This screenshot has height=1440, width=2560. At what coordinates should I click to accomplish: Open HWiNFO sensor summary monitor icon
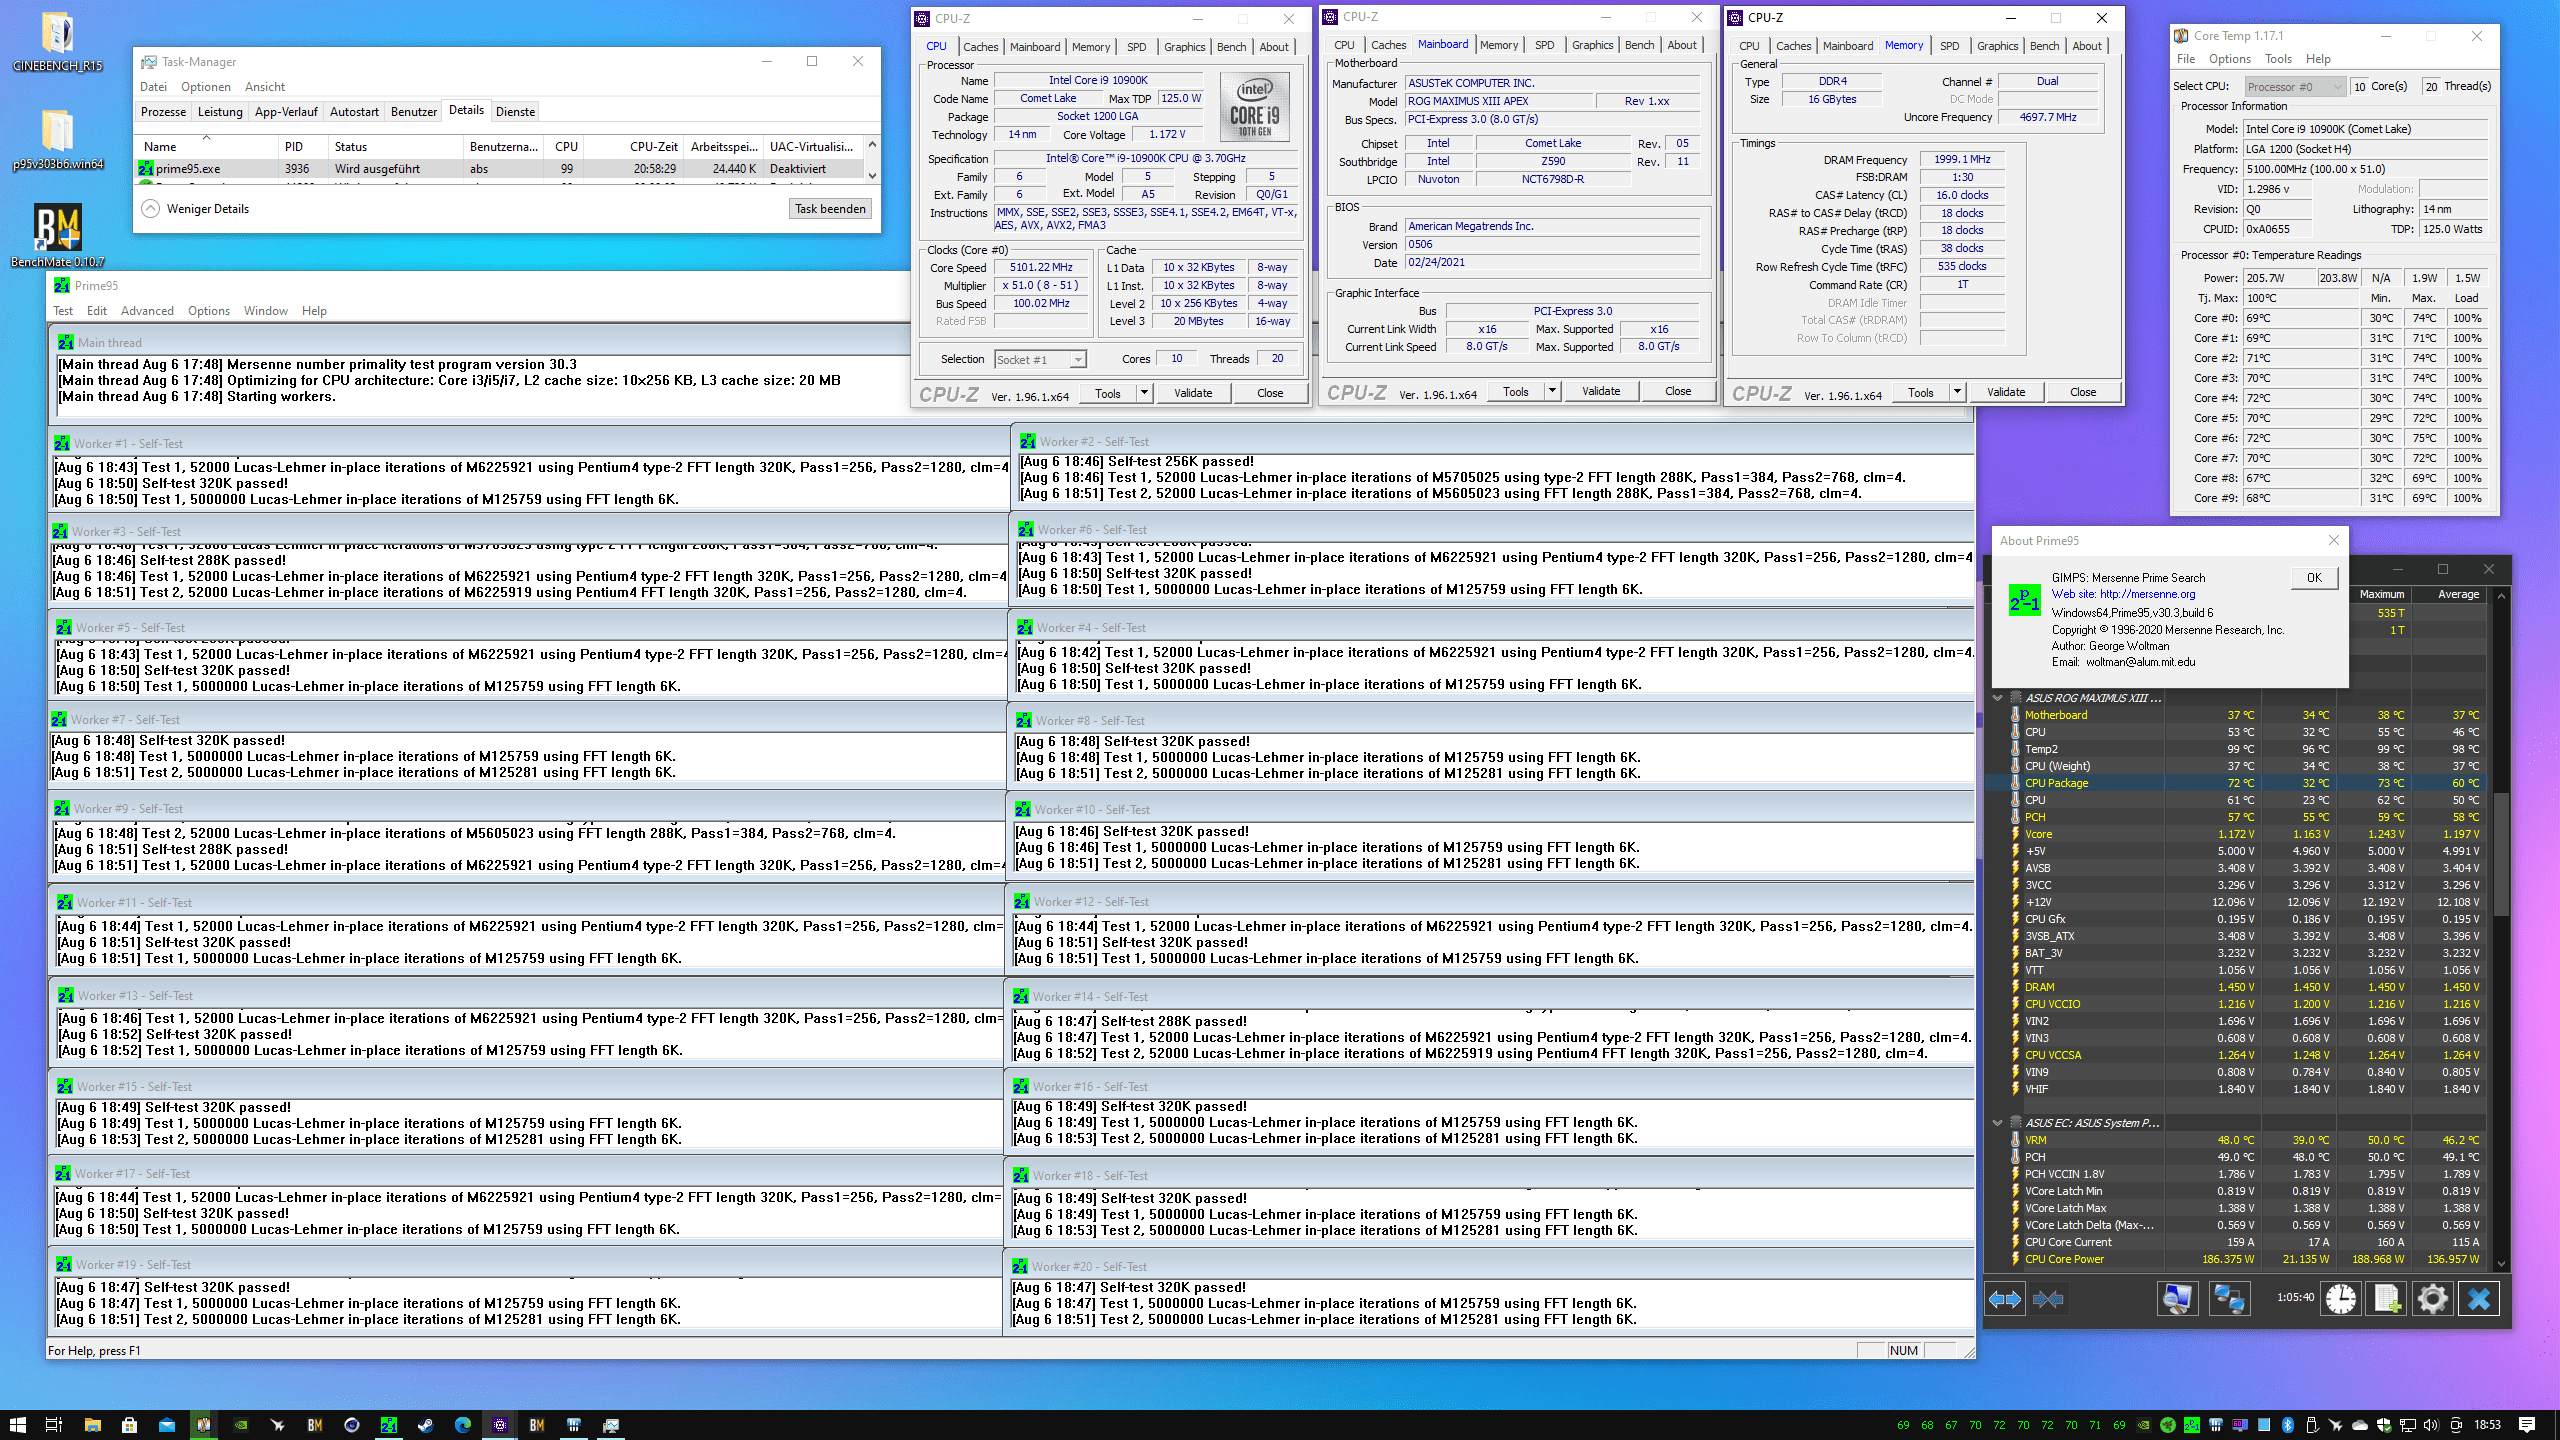click(x=2178, y=1299)
